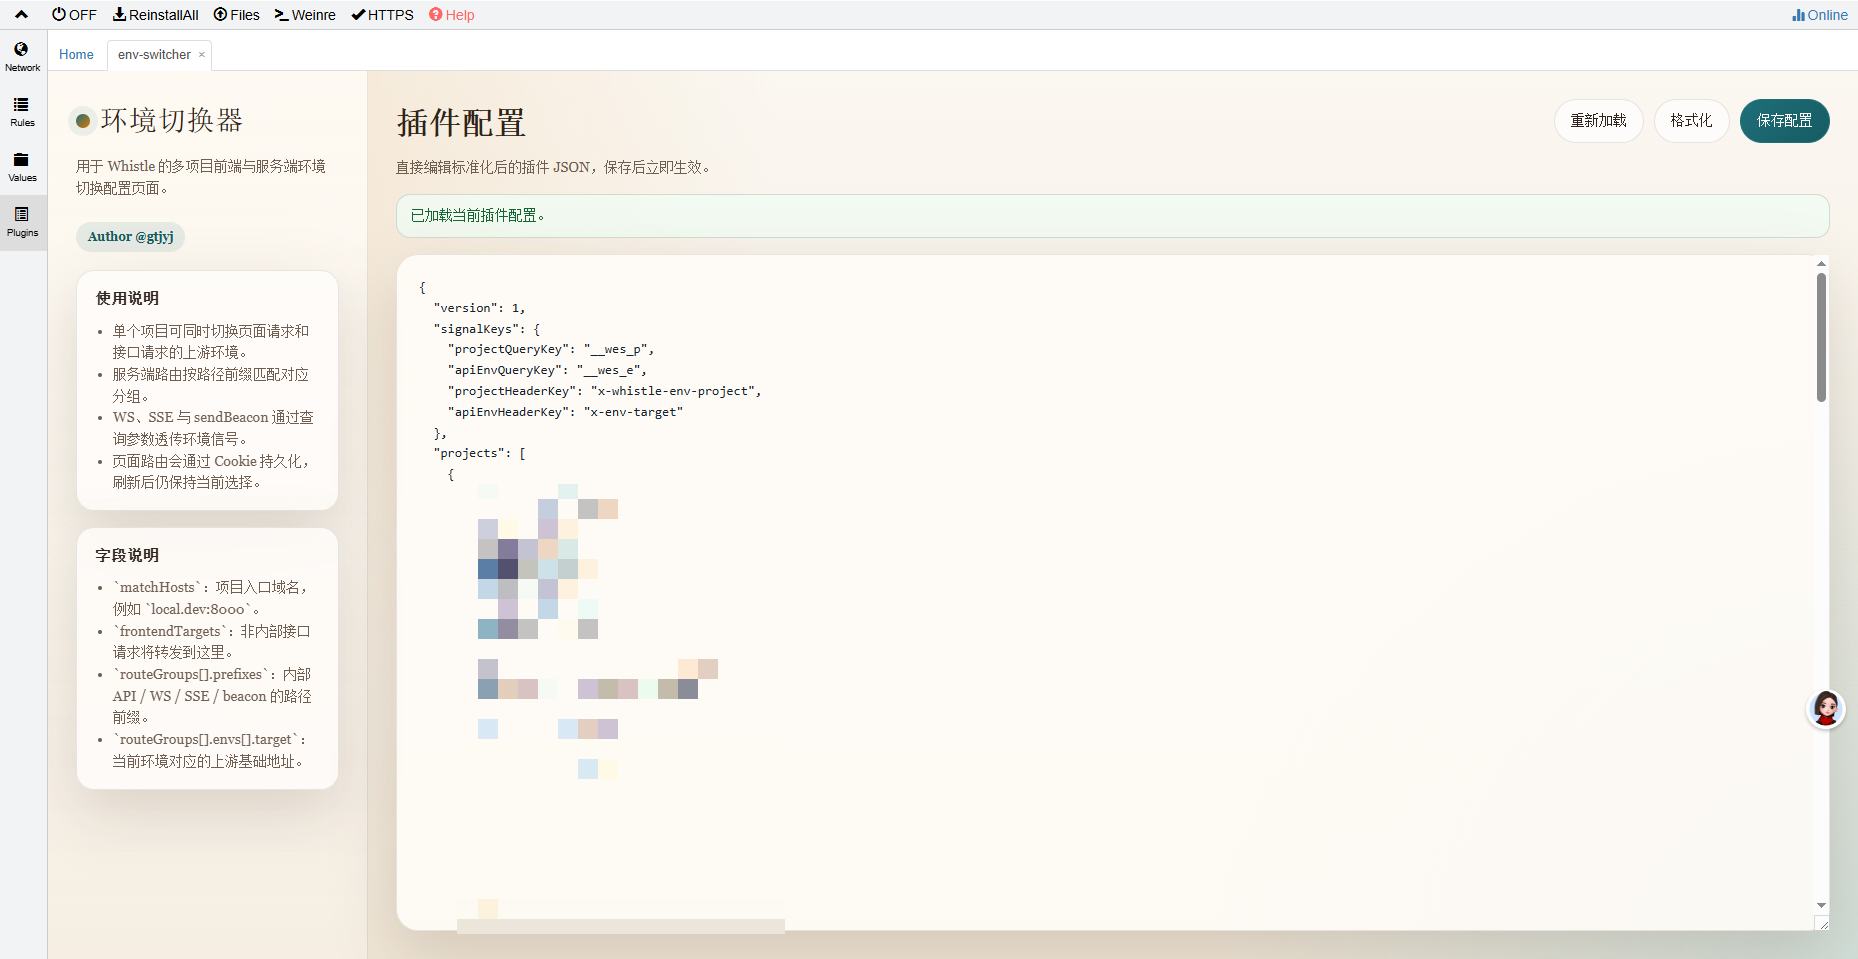Collapse the top menu with chevron arrow
The width and height of the screenshot is (1858, 959).
[21, 15]
